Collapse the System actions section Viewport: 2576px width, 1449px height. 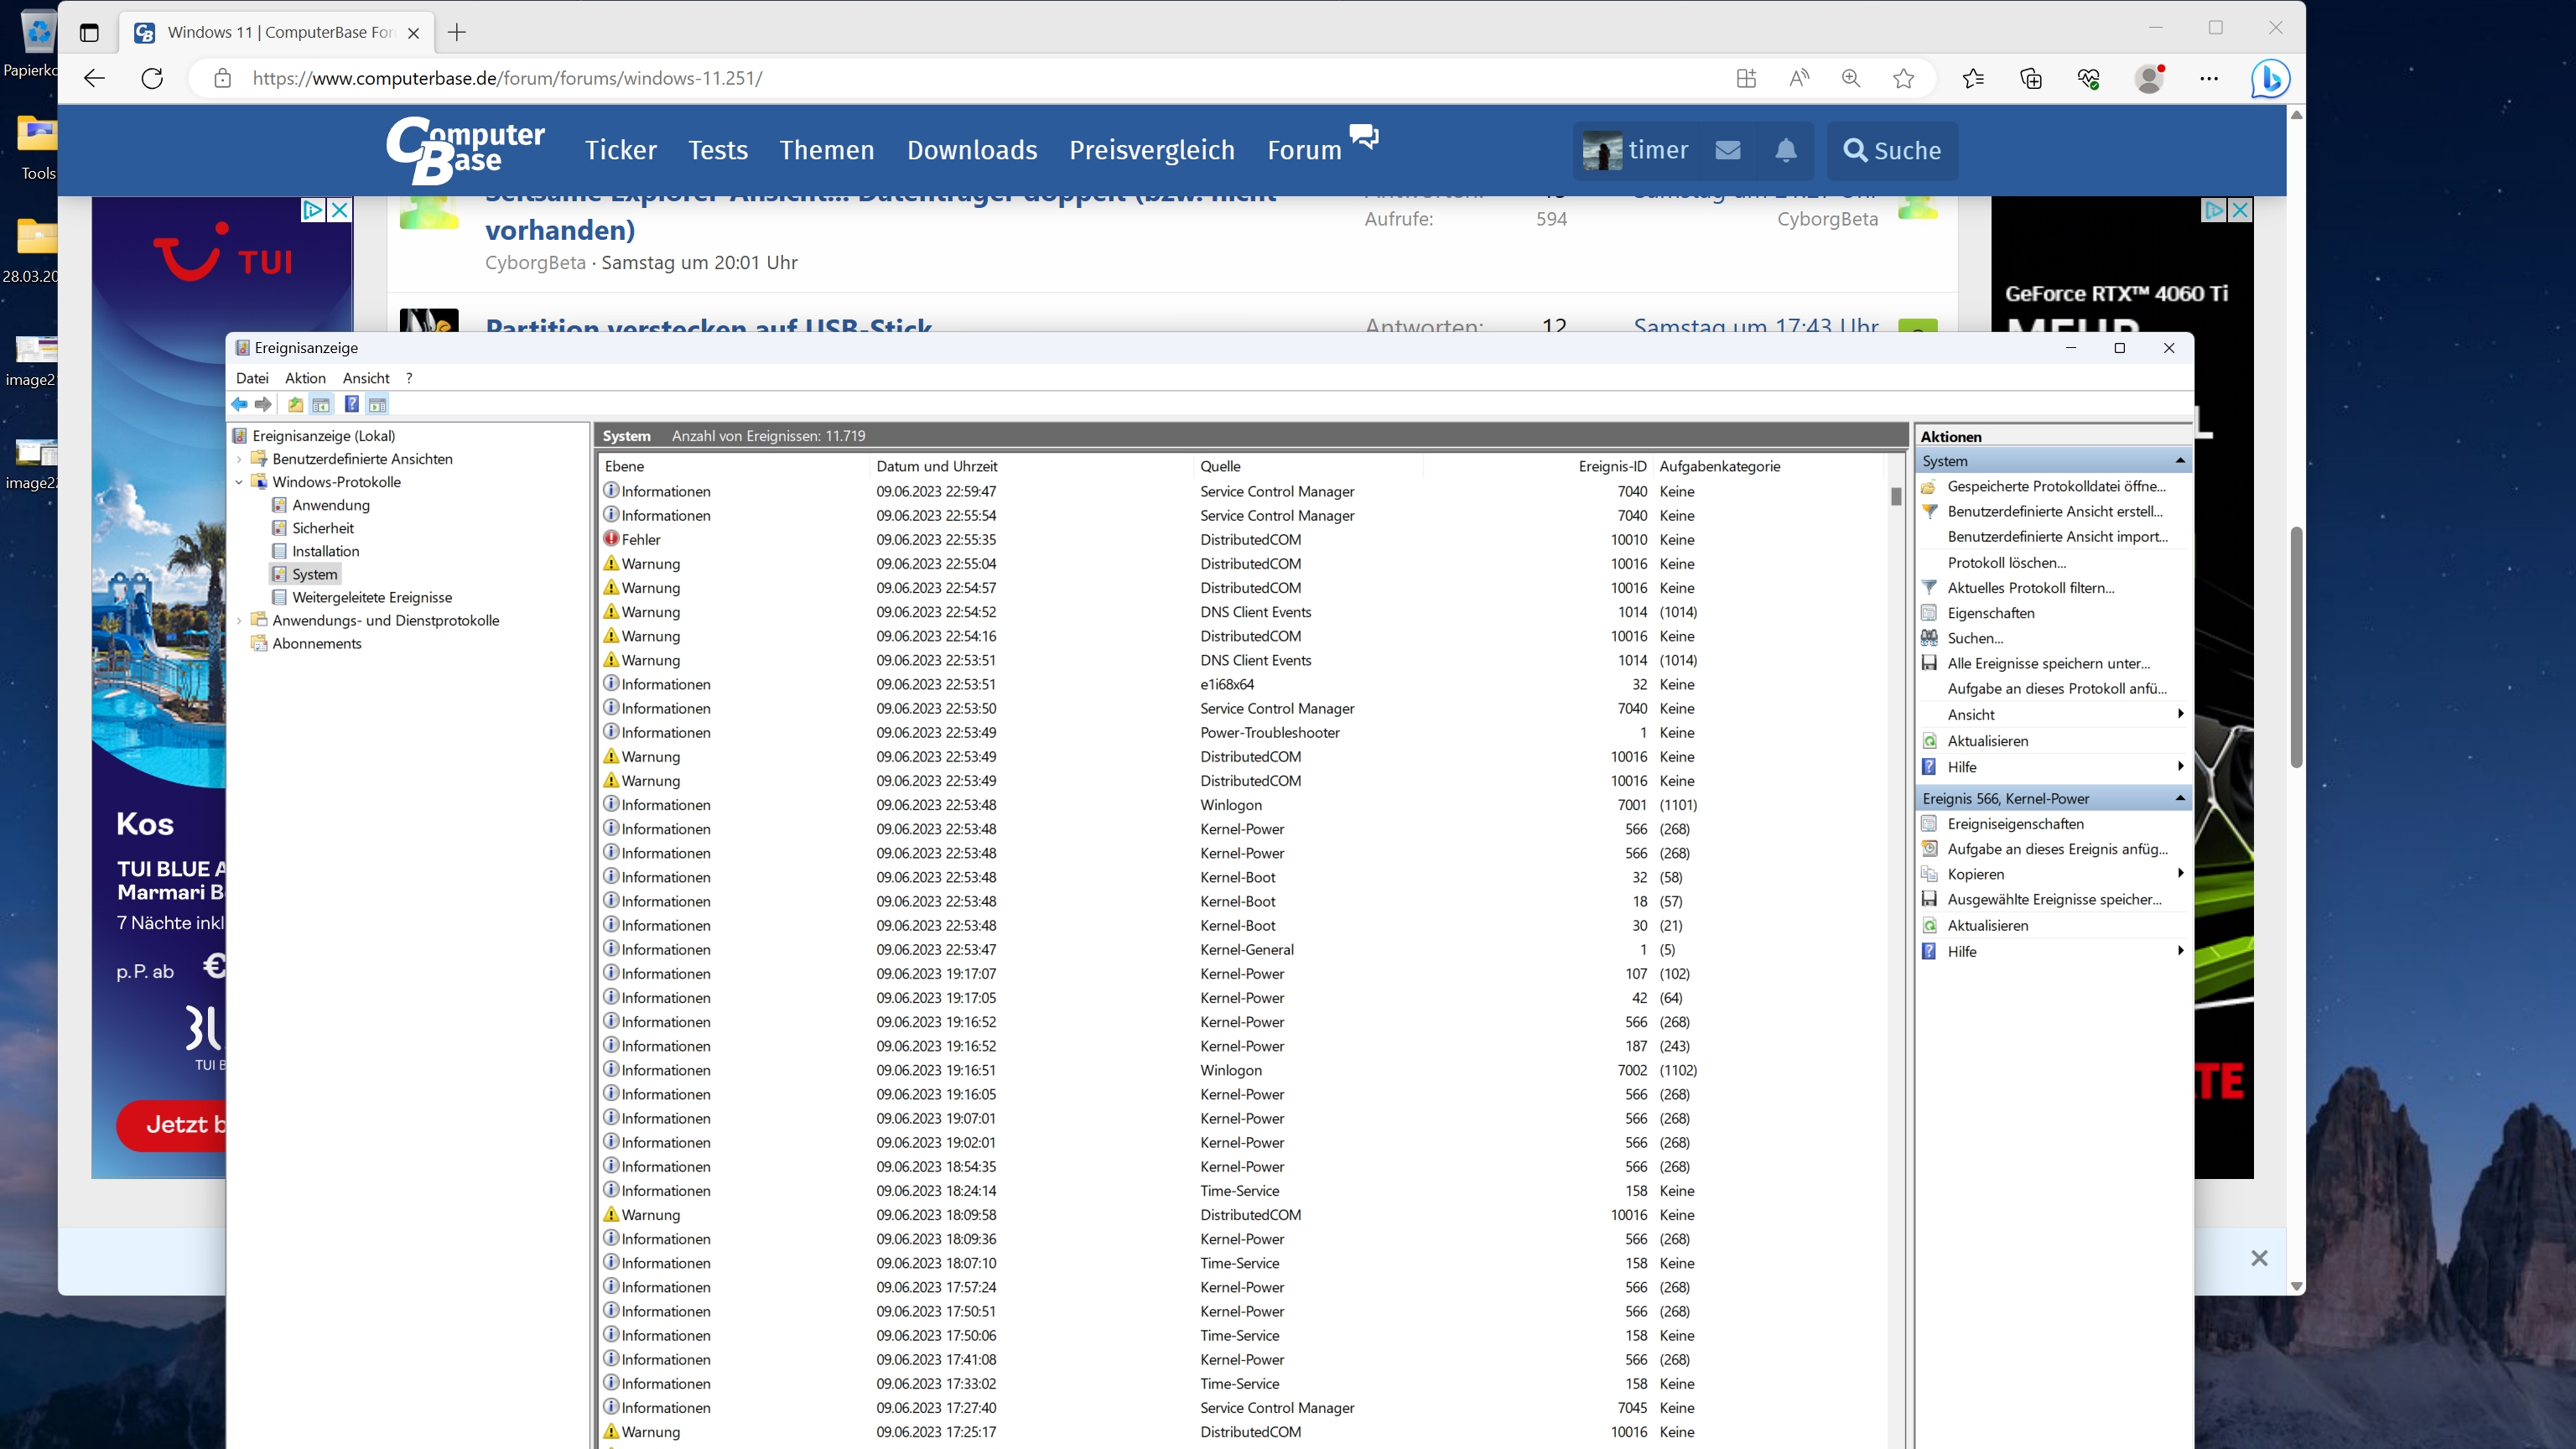pos(2179,460)
